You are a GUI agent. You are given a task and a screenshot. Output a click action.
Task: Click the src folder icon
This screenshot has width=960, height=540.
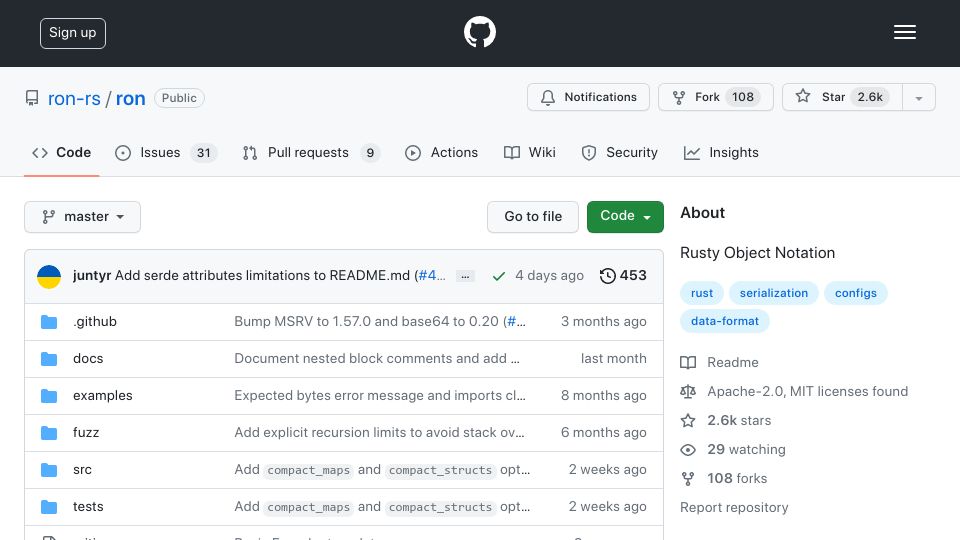click(49, 470)
